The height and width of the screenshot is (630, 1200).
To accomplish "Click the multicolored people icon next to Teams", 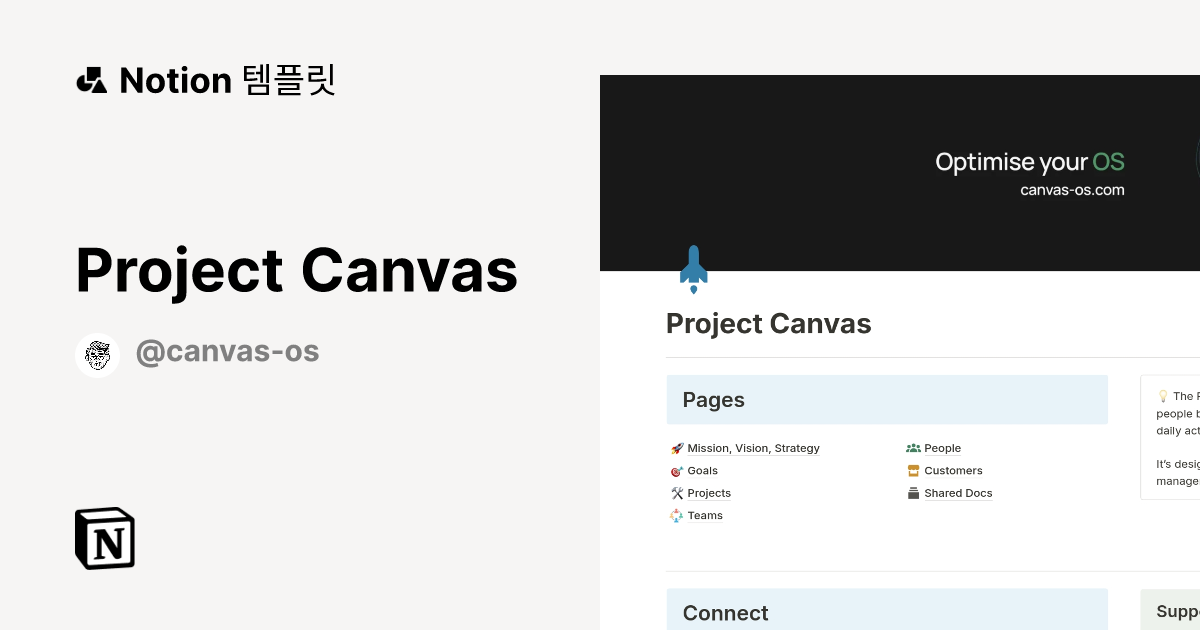I will click(x=677, y=515).
